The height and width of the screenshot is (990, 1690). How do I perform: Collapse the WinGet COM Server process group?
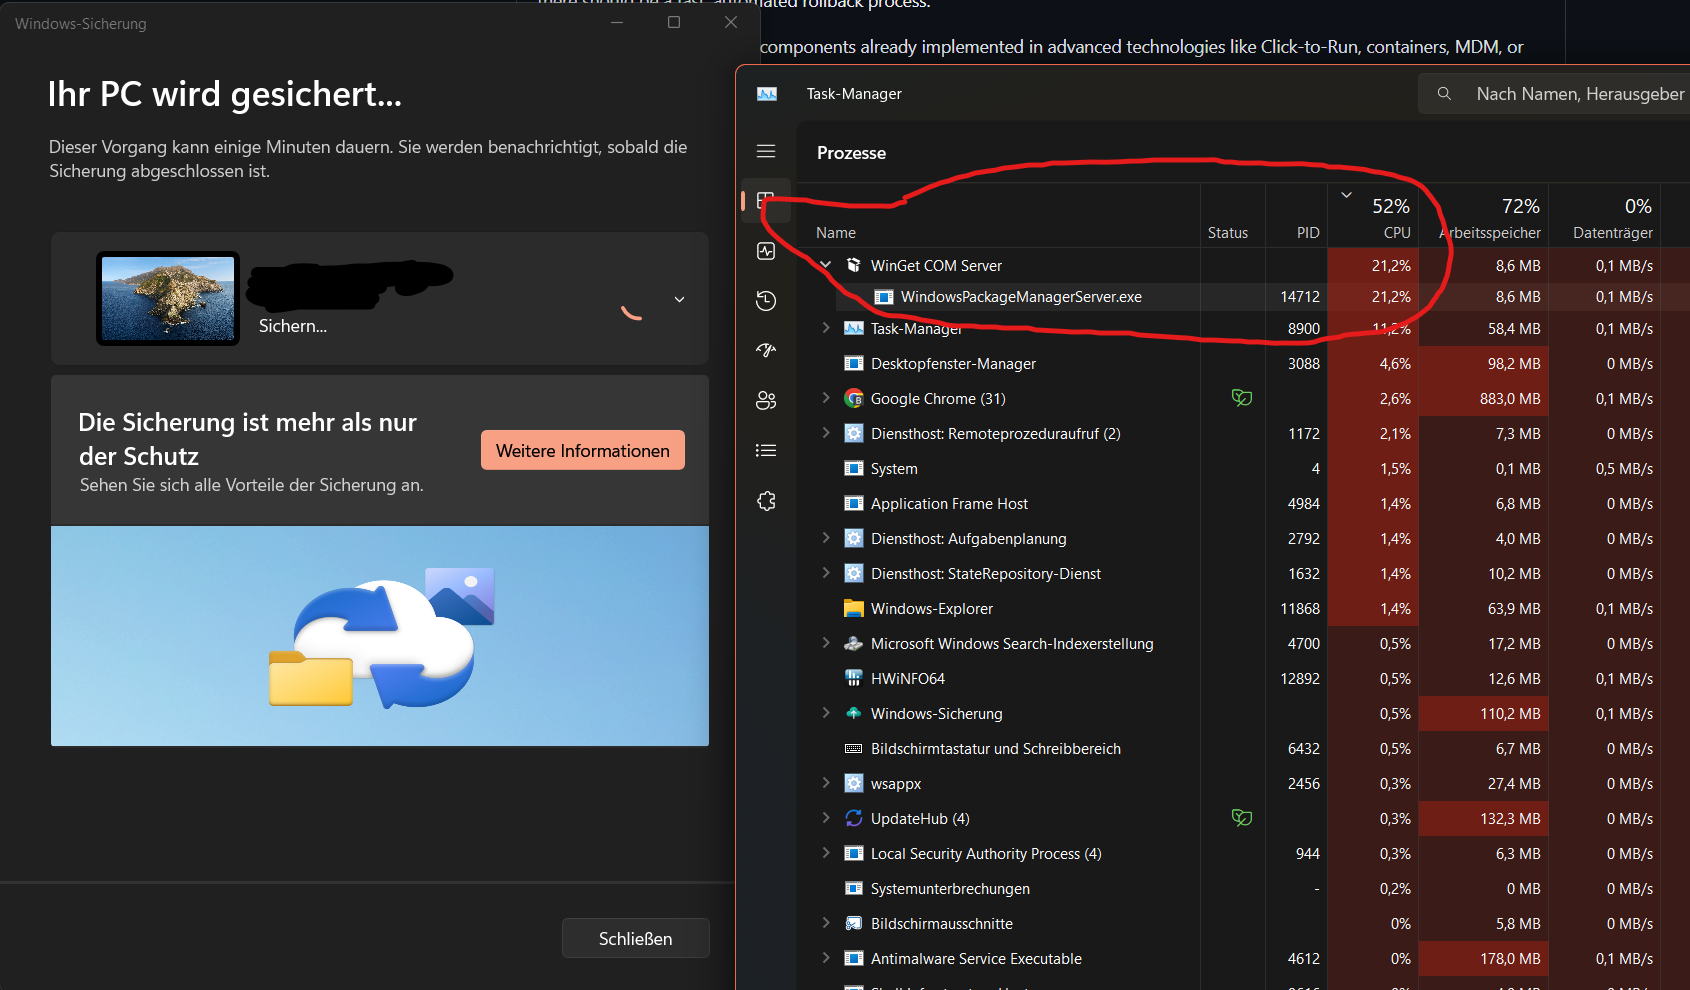tap(825, 265)
